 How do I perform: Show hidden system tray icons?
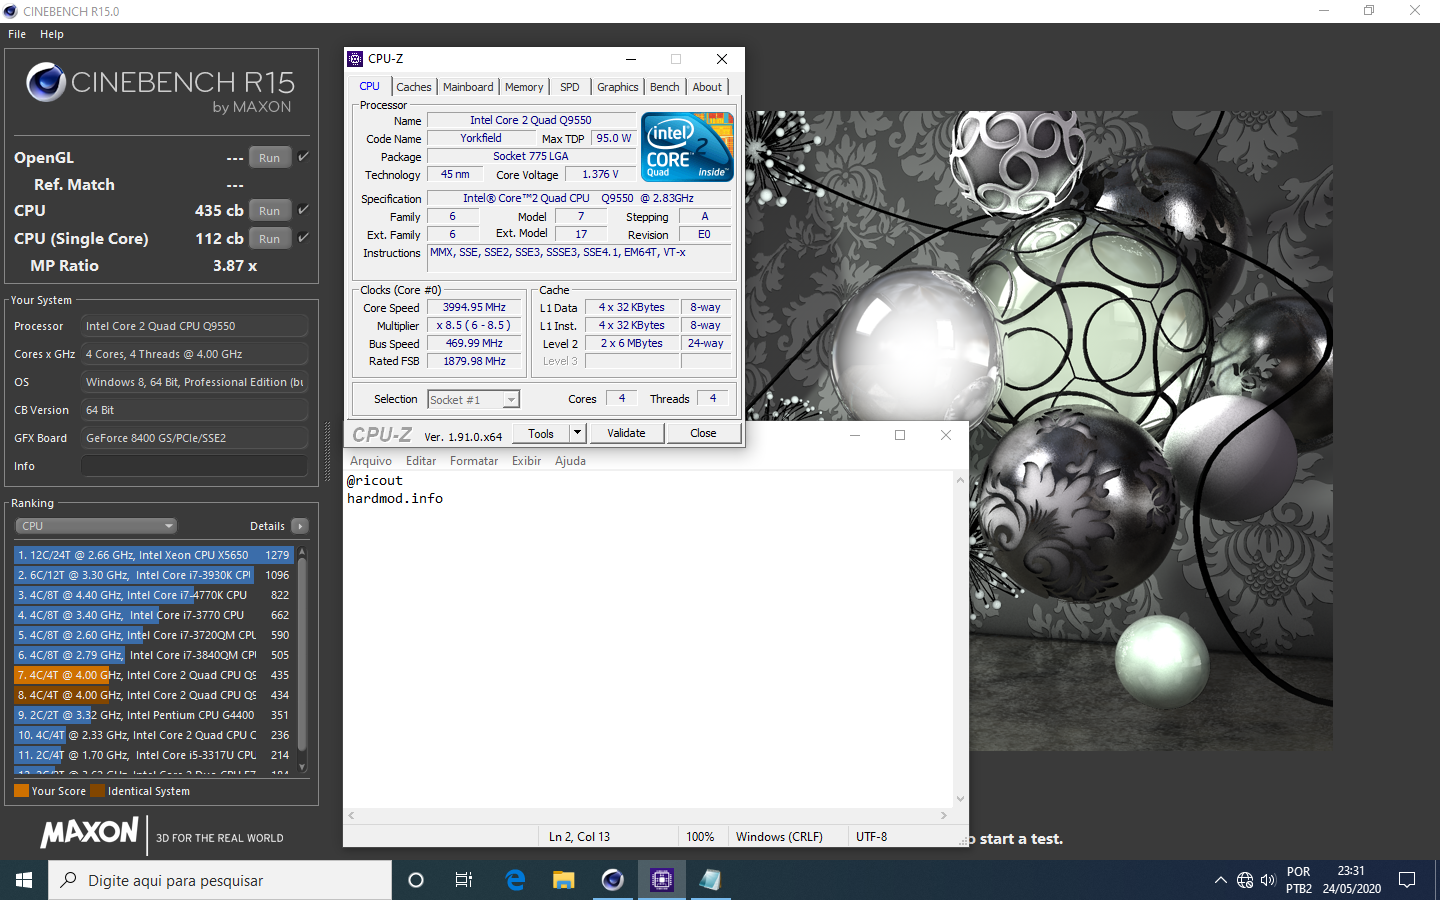[1220, 880]
